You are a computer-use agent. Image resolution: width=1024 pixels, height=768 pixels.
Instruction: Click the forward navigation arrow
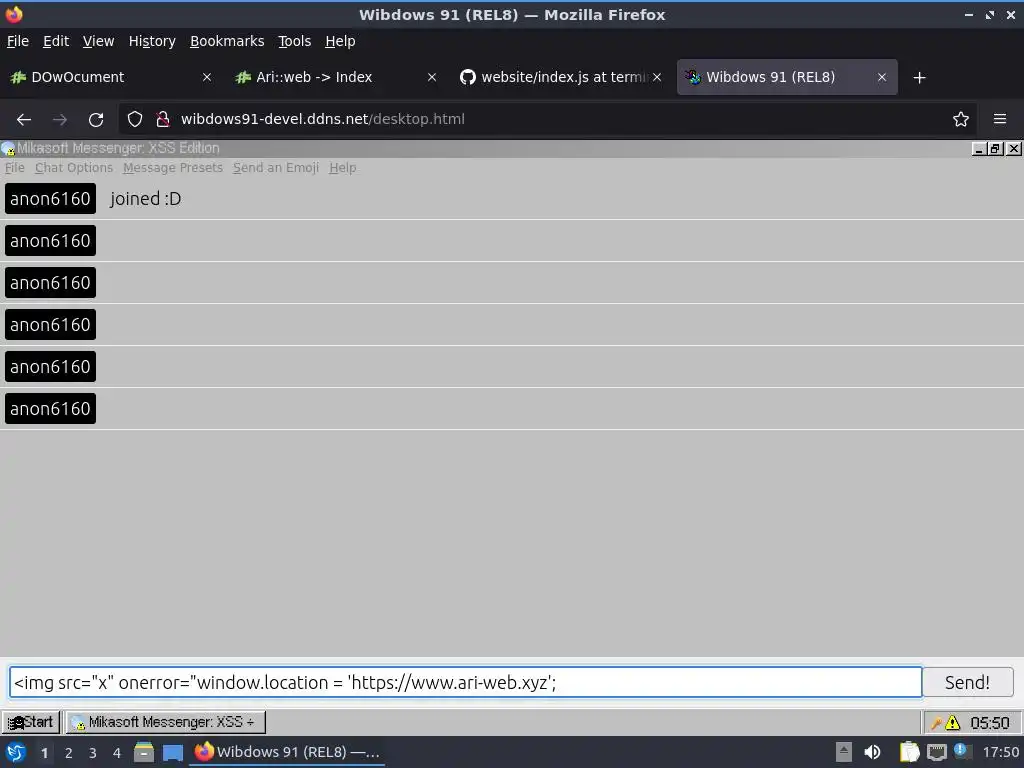click(59, 120)
